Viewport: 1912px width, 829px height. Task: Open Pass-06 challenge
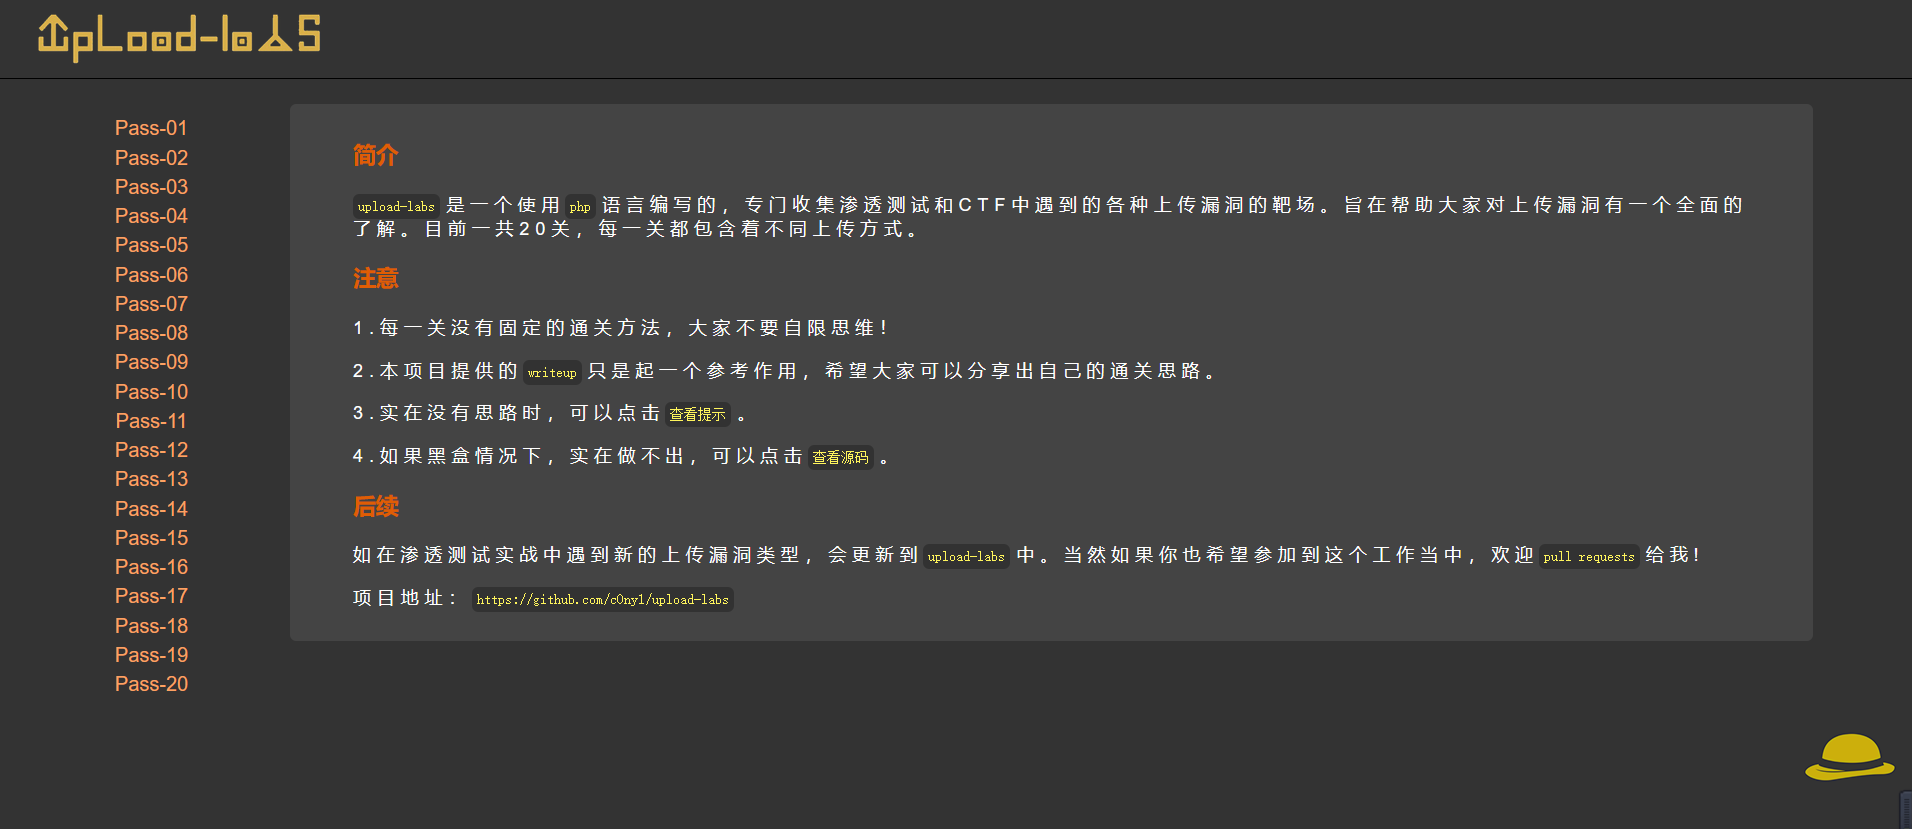[x=151, y=275]
